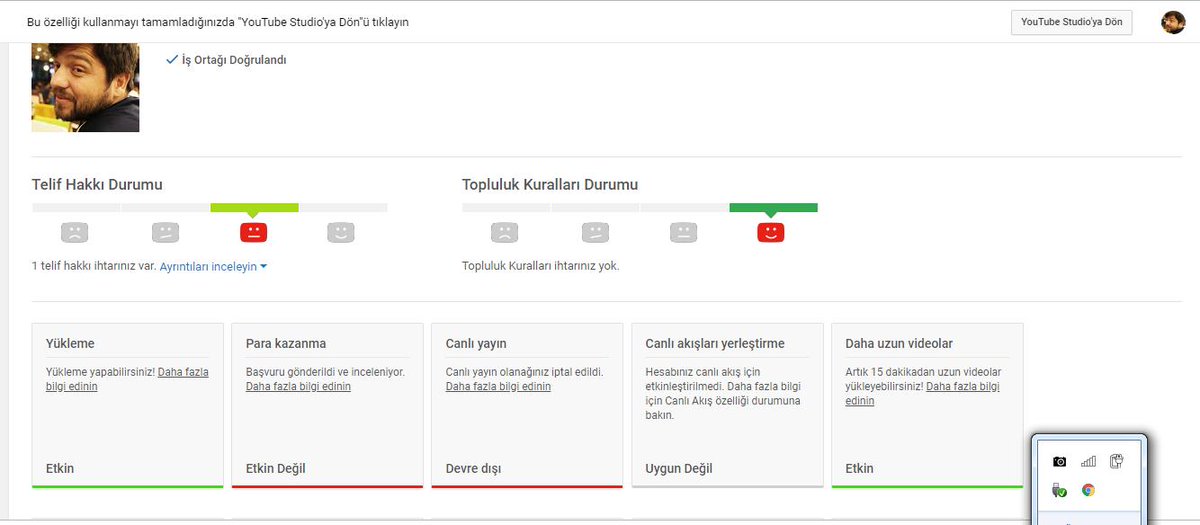
Task: Click the İş Ortağı Doğrulandı checkmark icon
Action: [x=172, y=60]
